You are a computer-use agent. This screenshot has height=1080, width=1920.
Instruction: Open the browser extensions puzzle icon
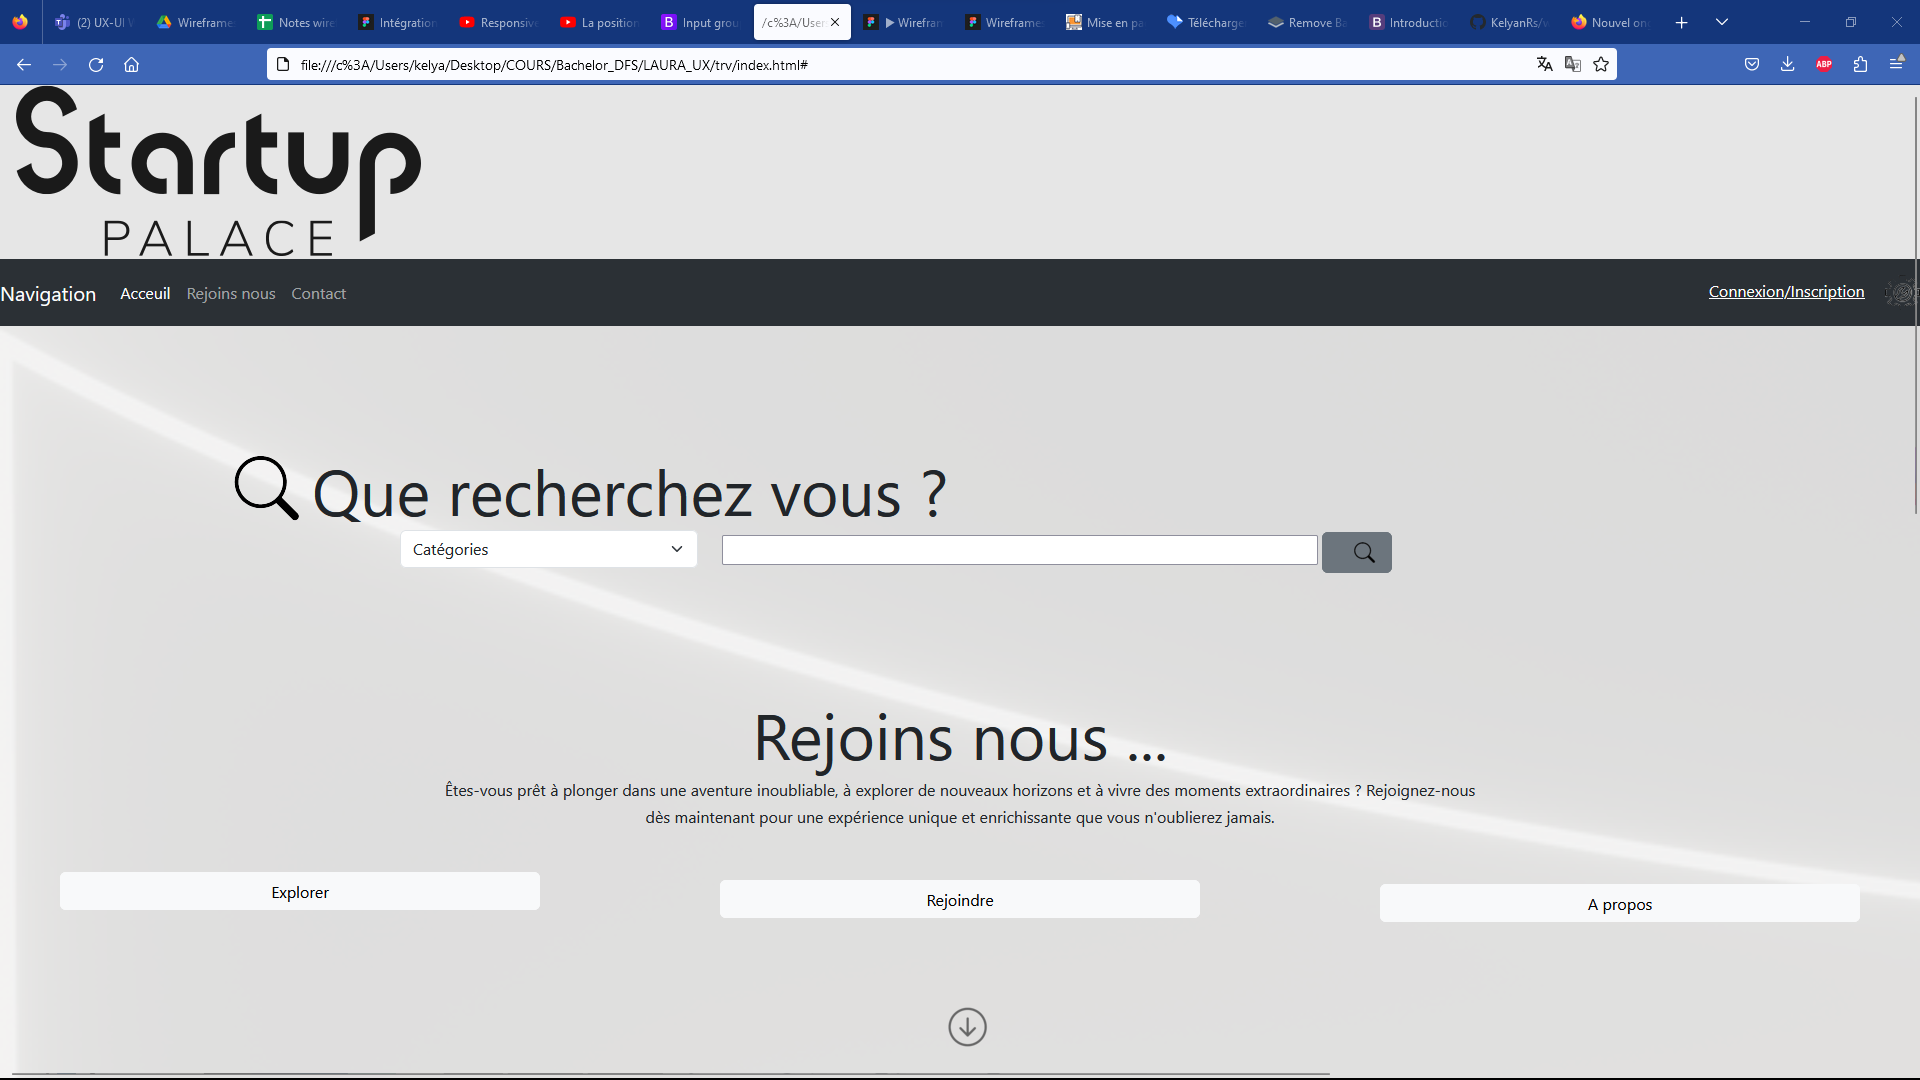[x=1860, y=64]
